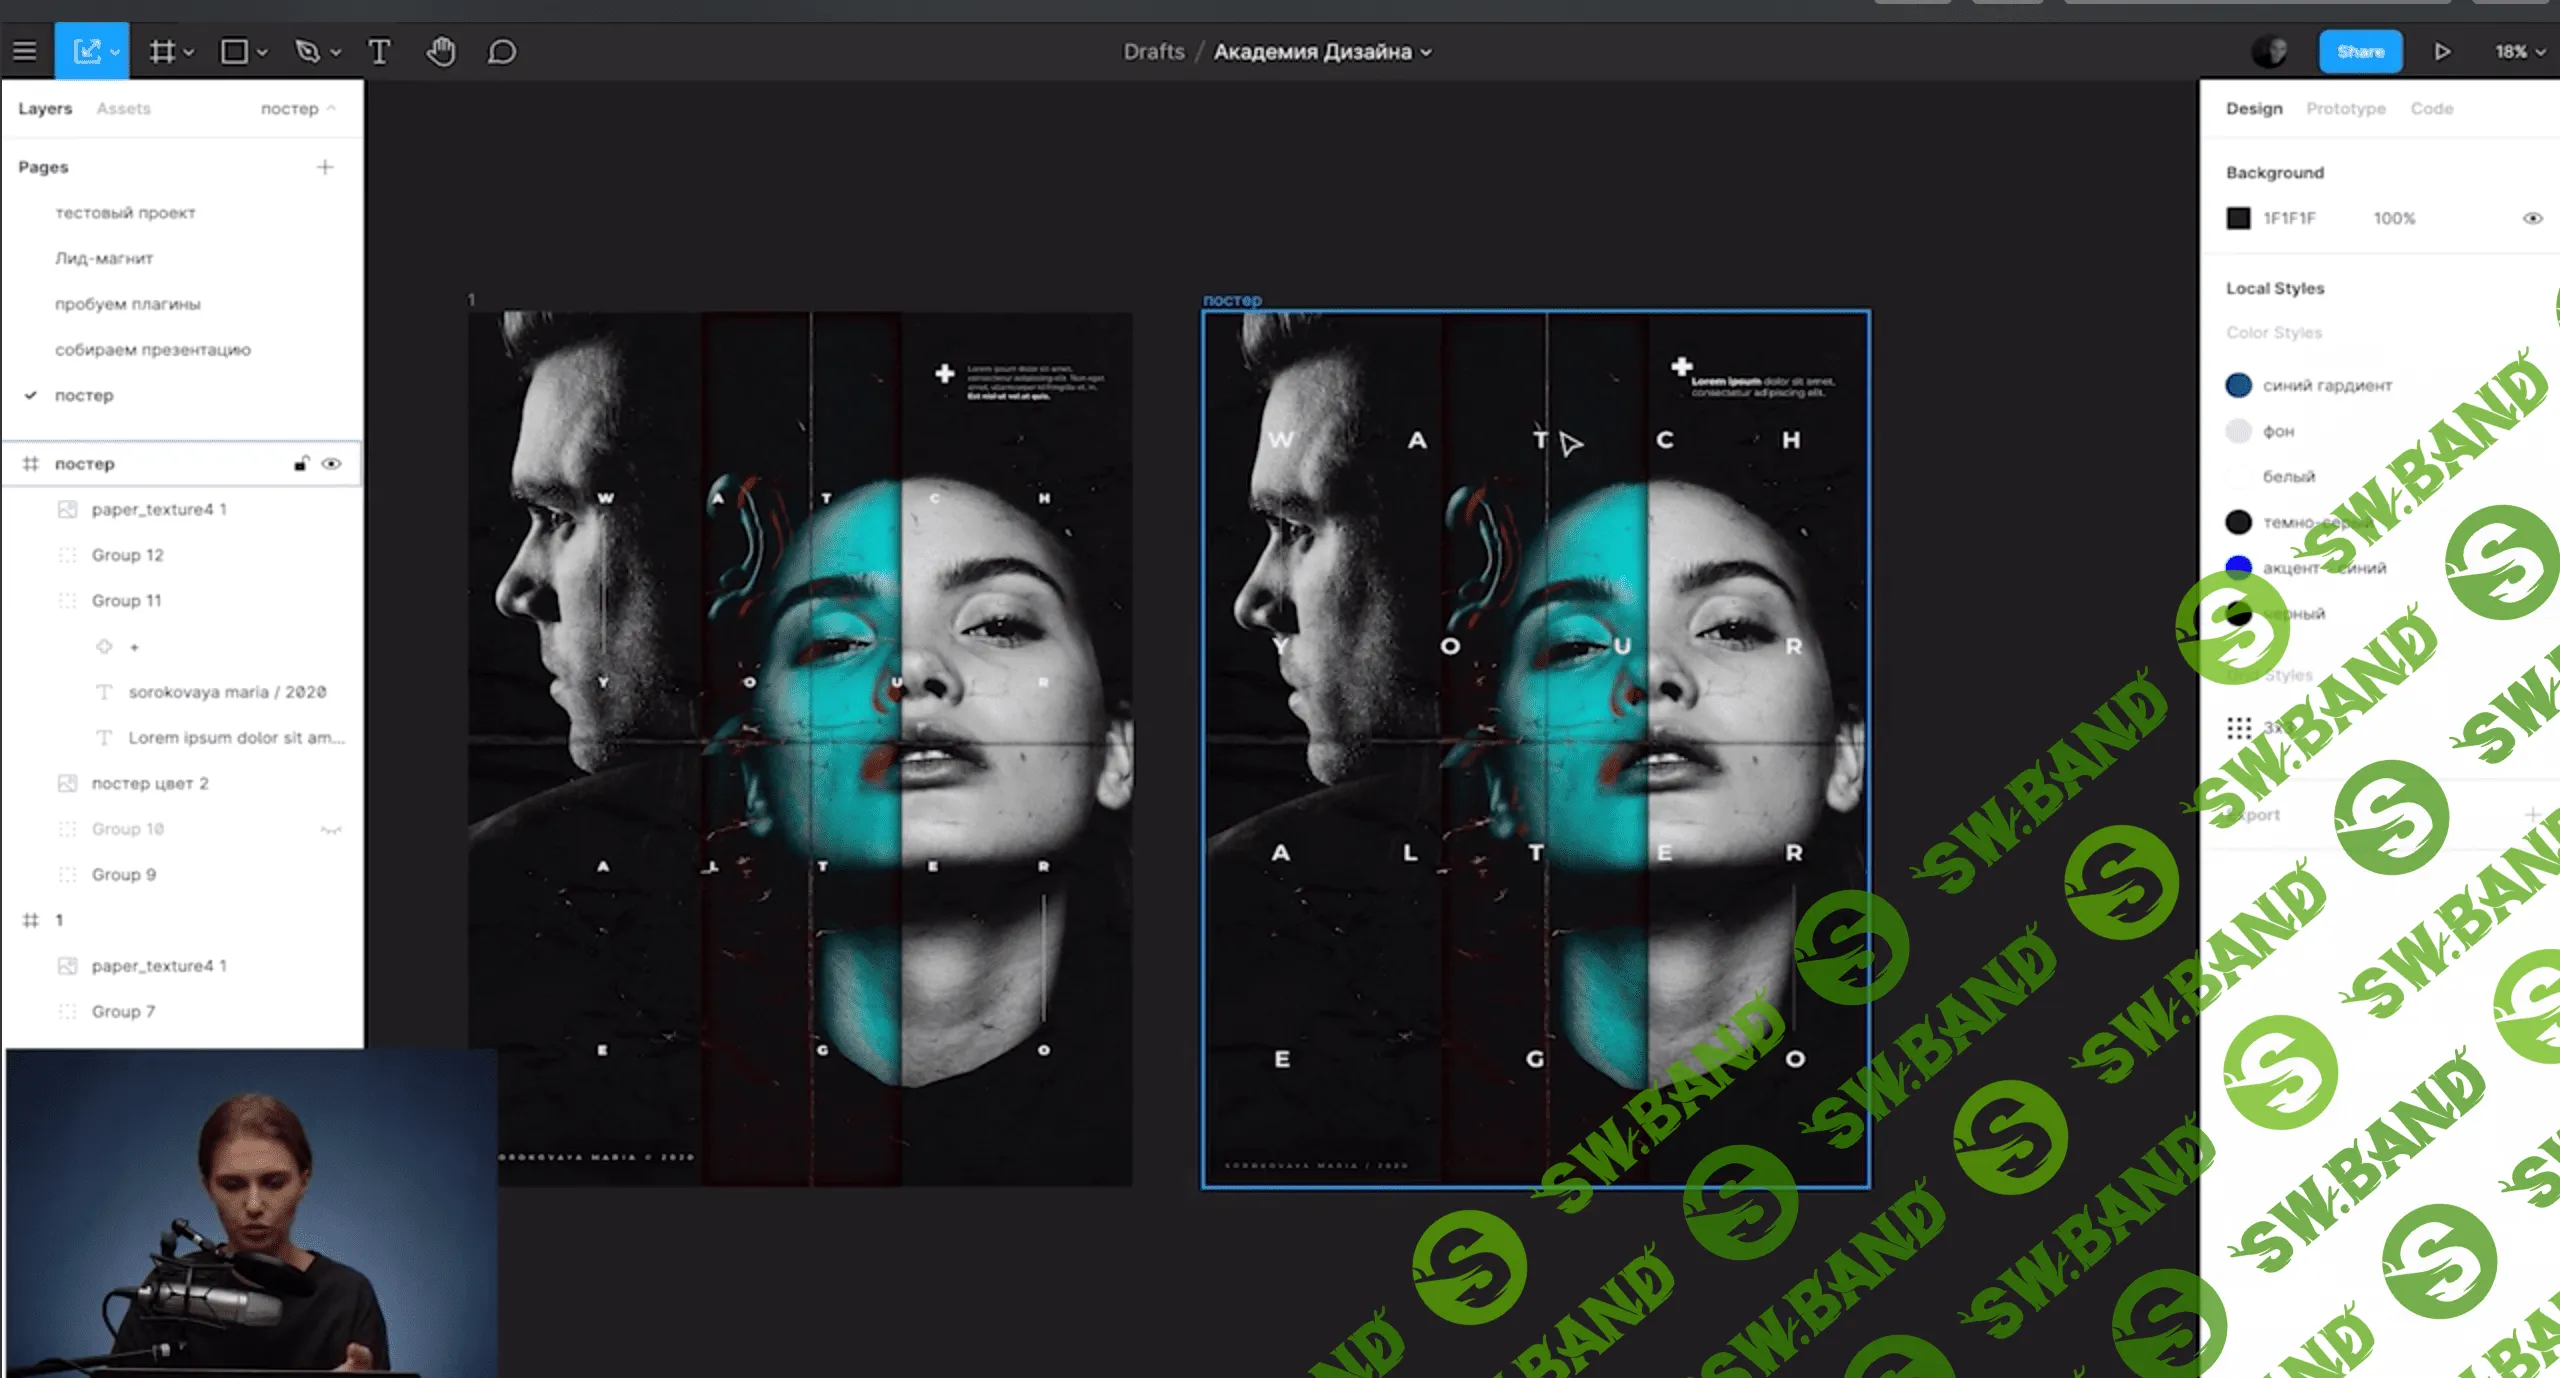2560x1378 pixels.
Task: Open the hamburger main menu
Action: coord(25,51)
